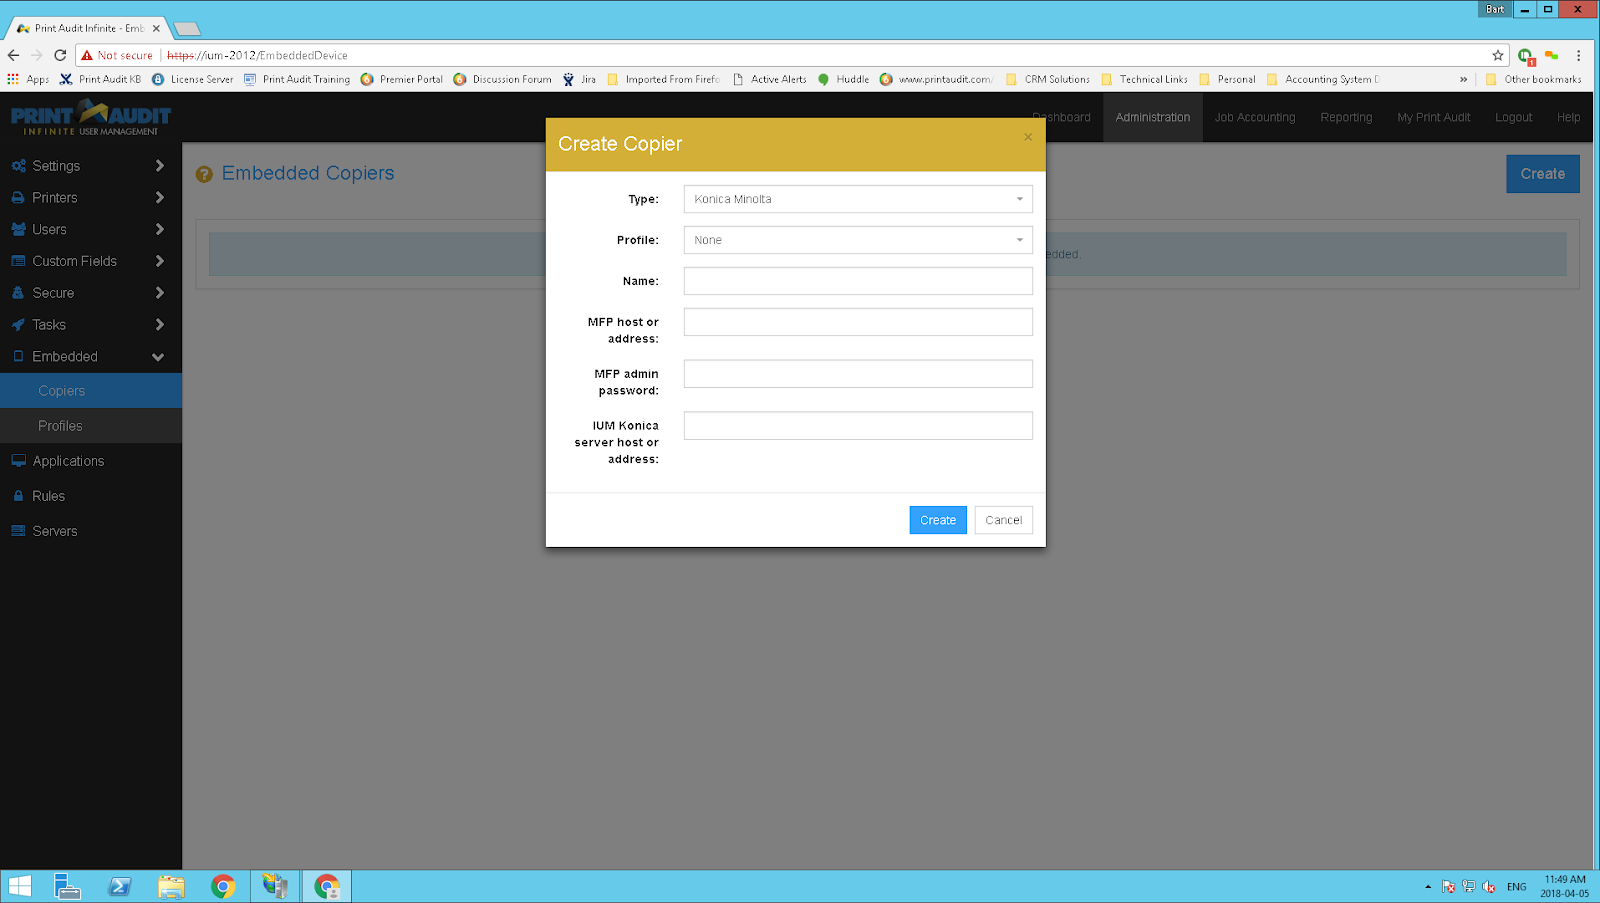Screen dimensions: 1600x903
Task: Click the Servers icon in sidebar
Action: coord(18,531)
